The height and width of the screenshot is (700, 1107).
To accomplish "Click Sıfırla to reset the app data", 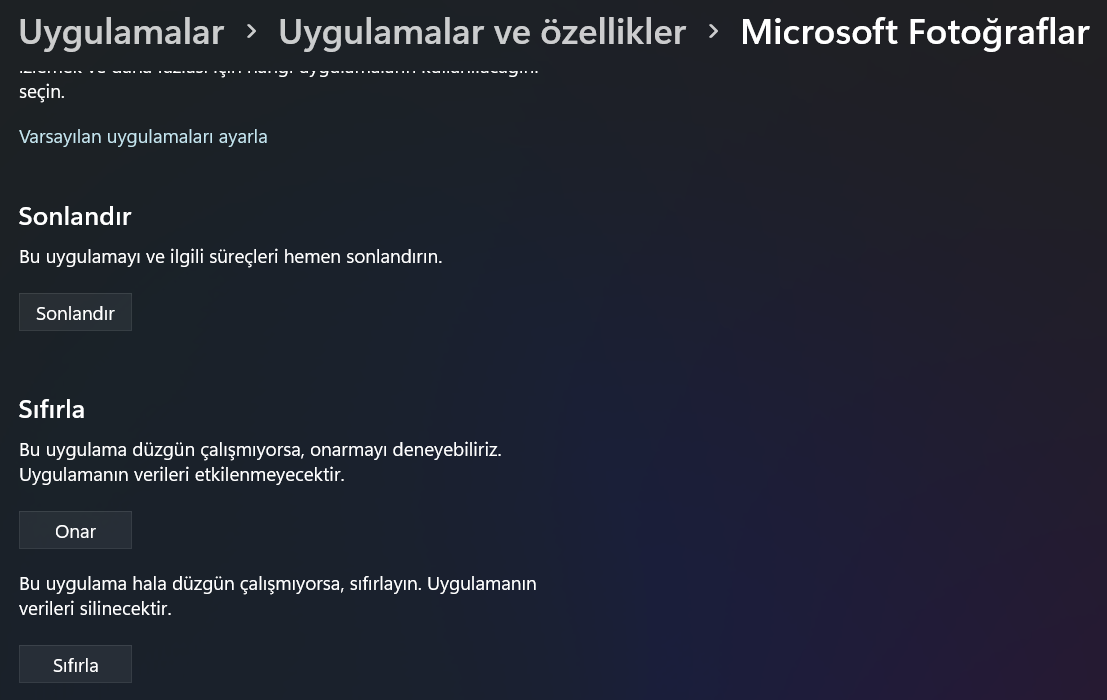I will [x=75, y=664].
